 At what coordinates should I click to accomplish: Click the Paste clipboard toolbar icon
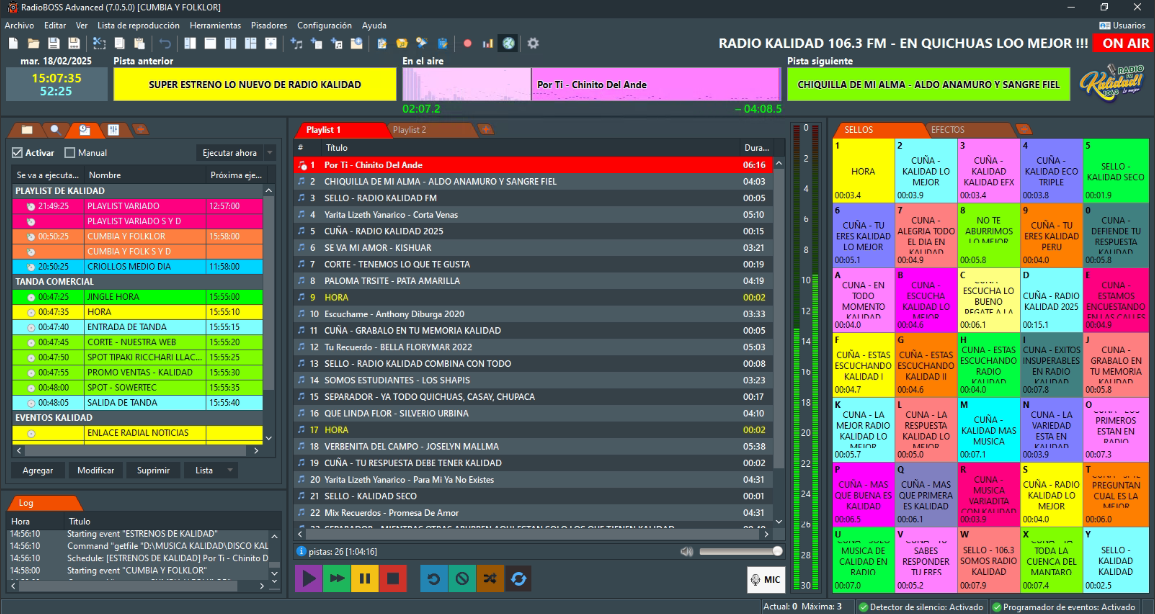pos(139,43)
